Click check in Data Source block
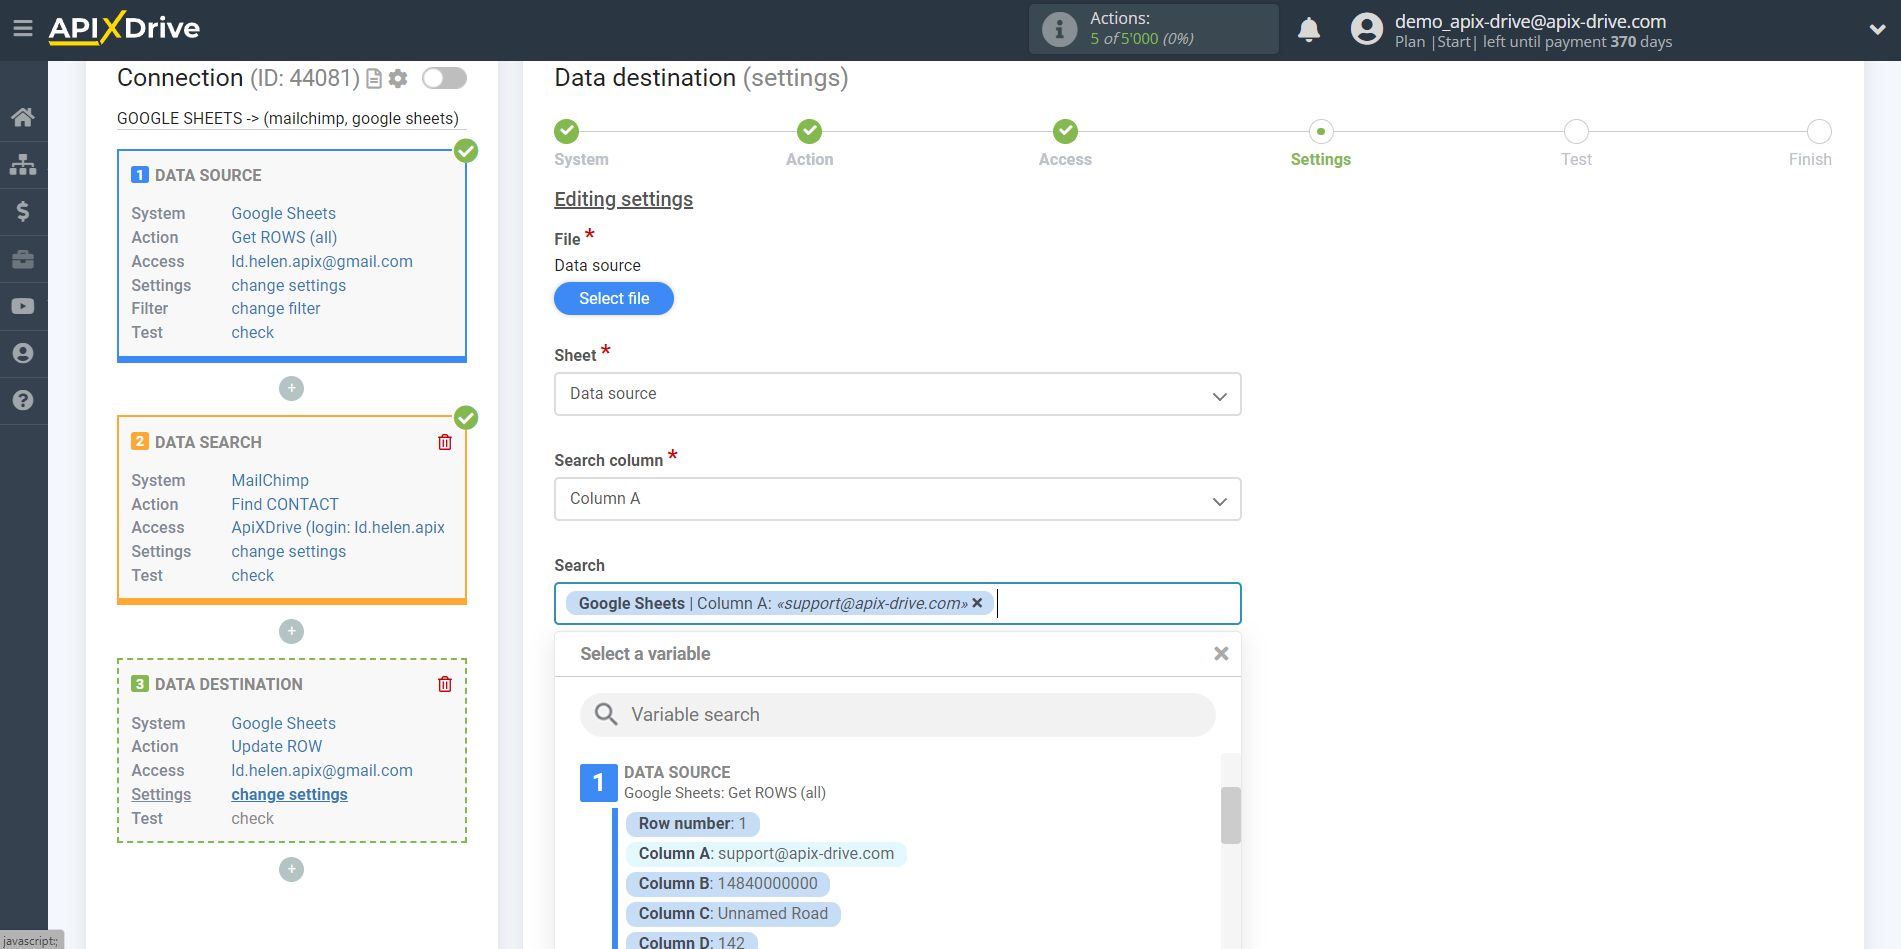The width and height of the screenshot is (1901, 949). point(253,332)
